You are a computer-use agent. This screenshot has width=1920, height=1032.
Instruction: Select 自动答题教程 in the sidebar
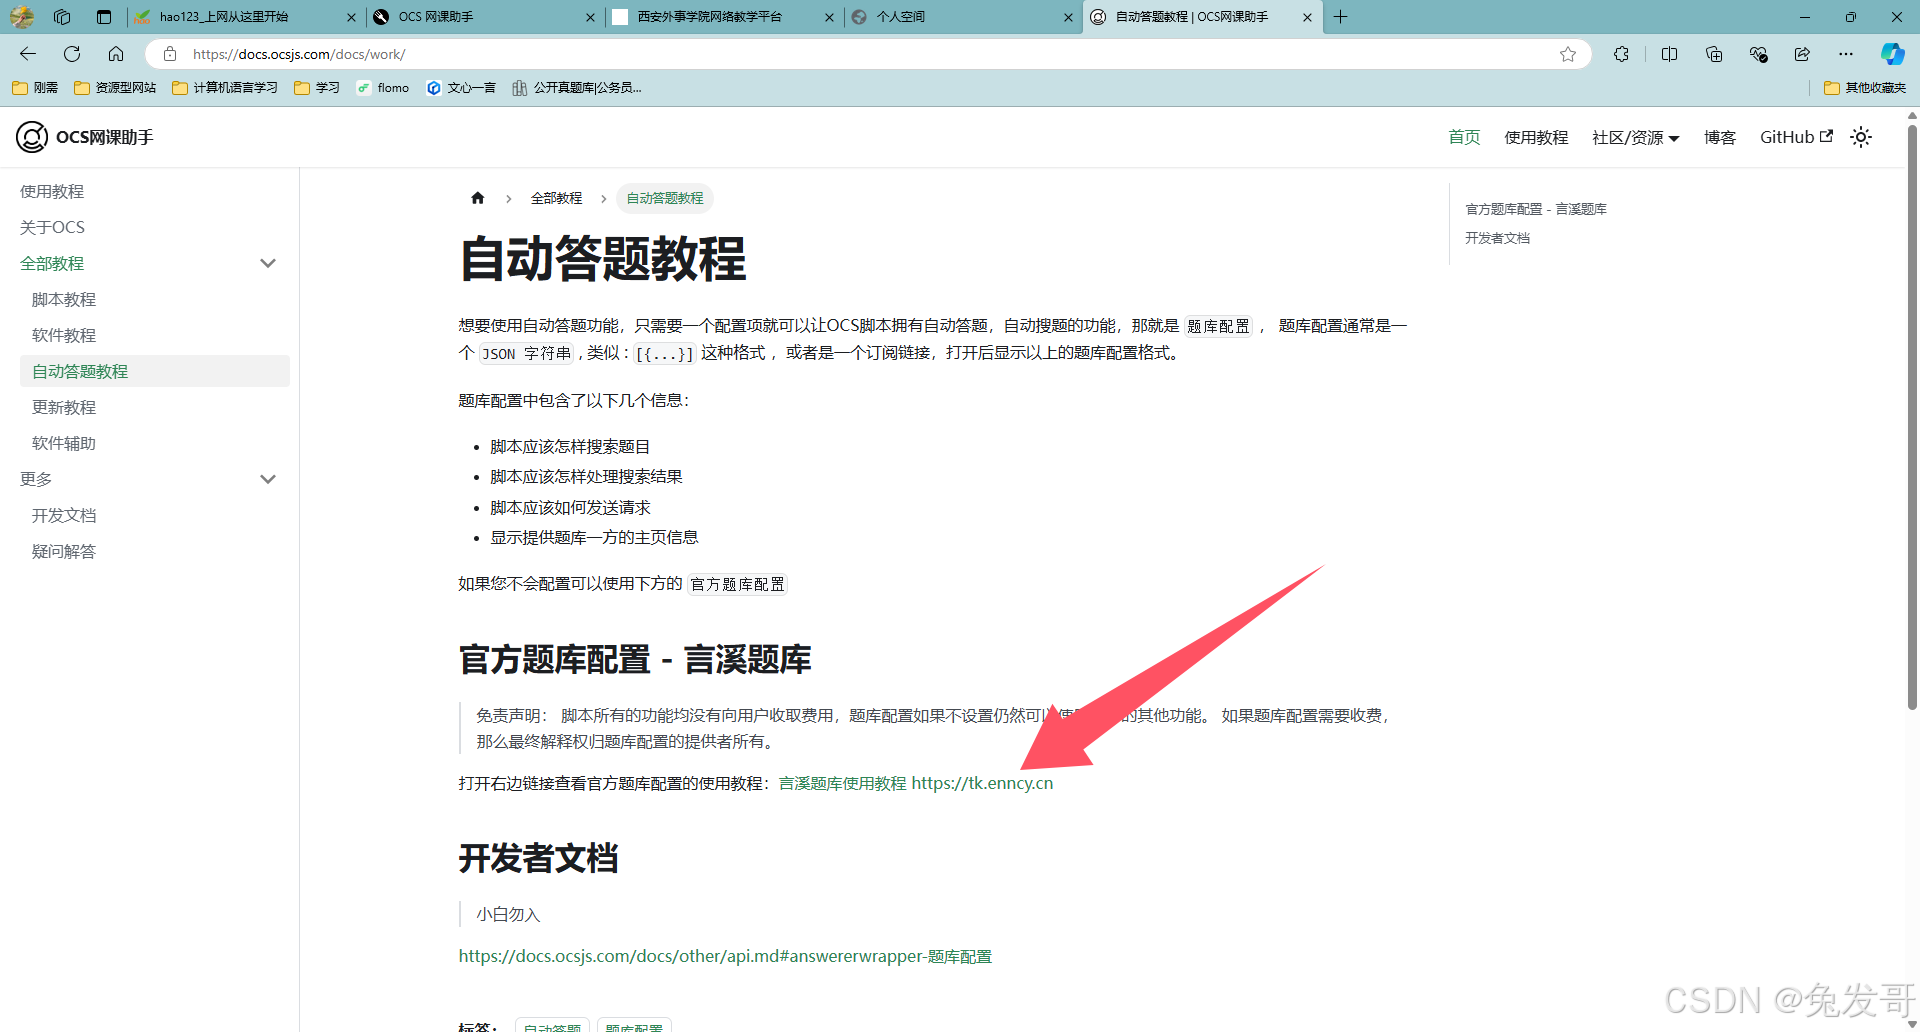[155, 371]
